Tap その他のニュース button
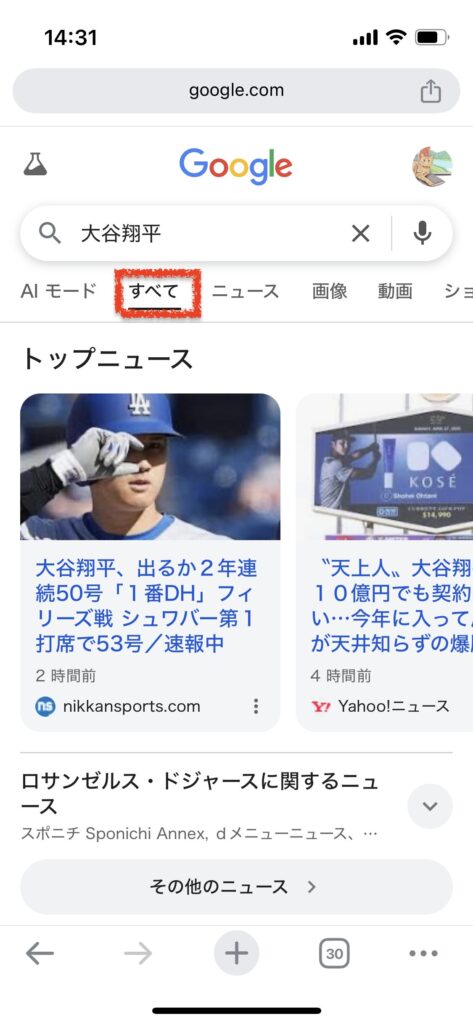 236,887
